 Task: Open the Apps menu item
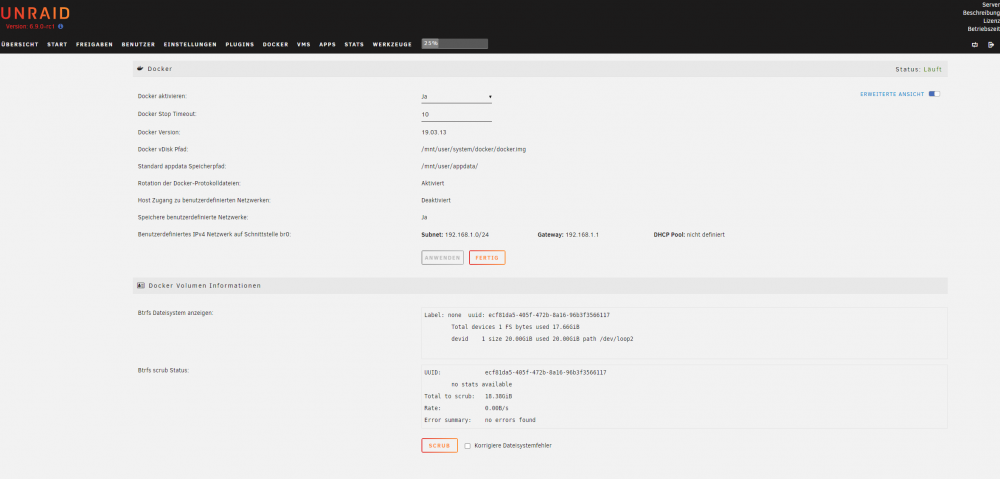coord(327,45)
